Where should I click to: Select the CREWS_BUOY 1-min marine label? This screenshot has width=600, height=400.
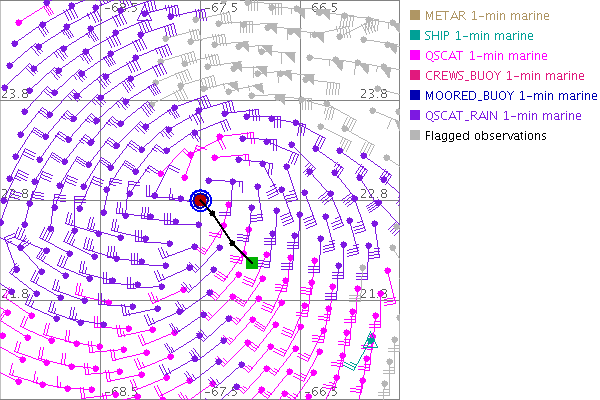pos(505,76)
